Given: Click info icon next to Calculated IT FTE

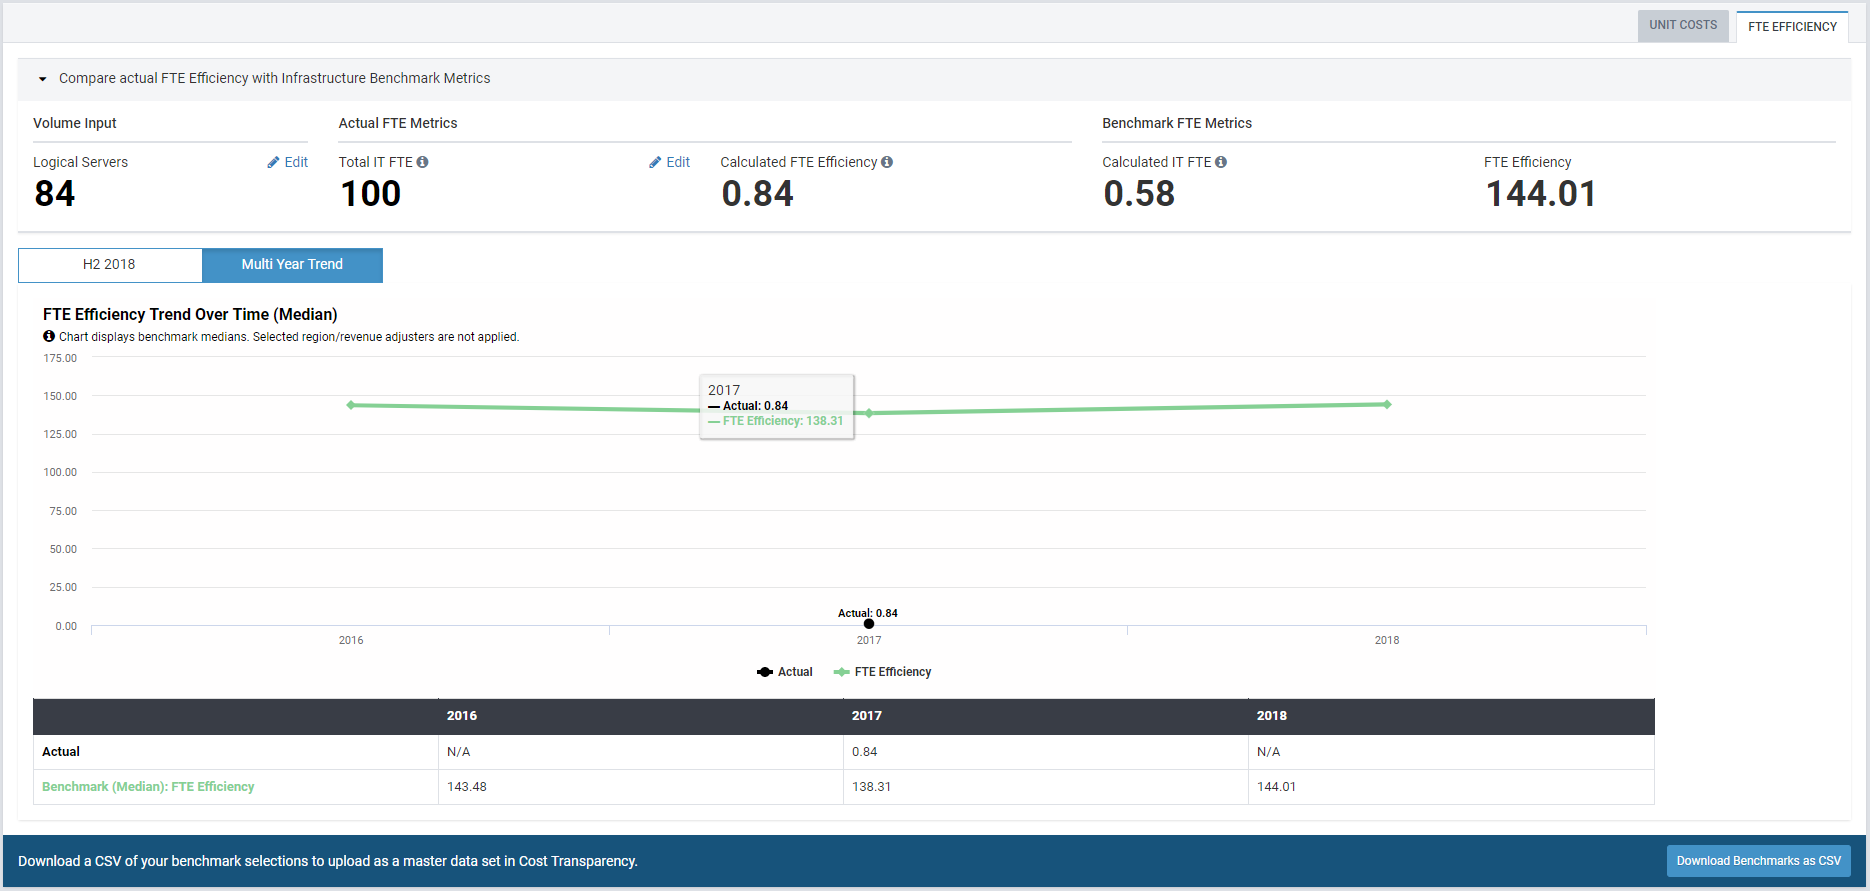Looking at the screenshot, I should 1221,162.
